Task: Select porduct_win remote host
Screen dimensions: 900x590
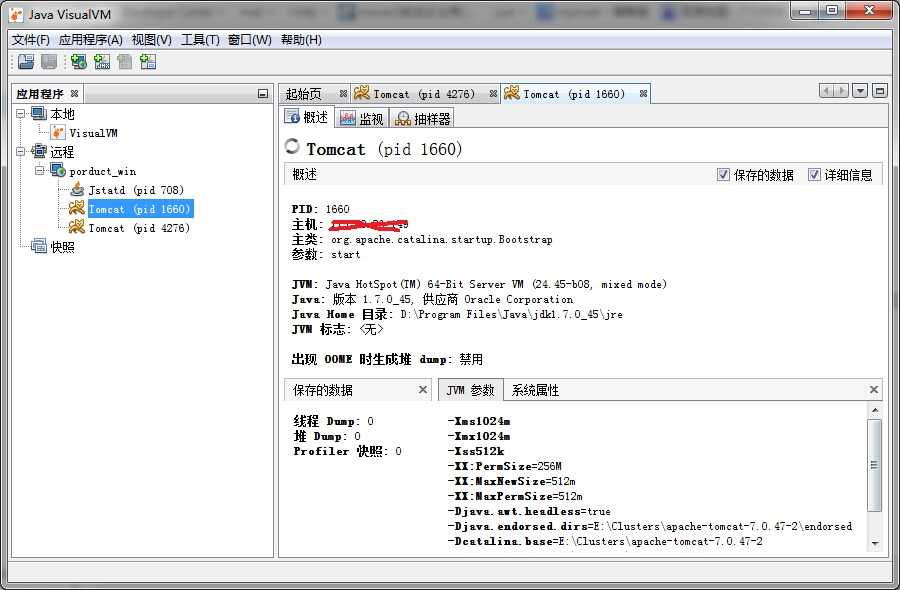Action: 103,171
